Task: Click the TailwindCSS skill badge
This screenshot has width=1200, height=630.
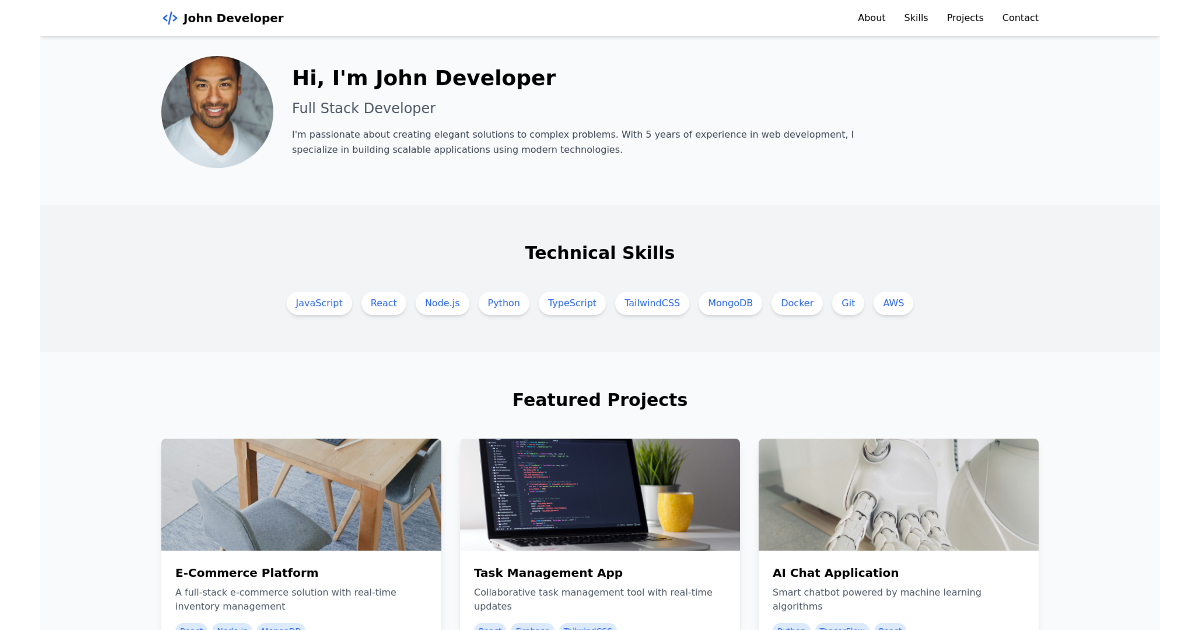Action: point(652,303)
